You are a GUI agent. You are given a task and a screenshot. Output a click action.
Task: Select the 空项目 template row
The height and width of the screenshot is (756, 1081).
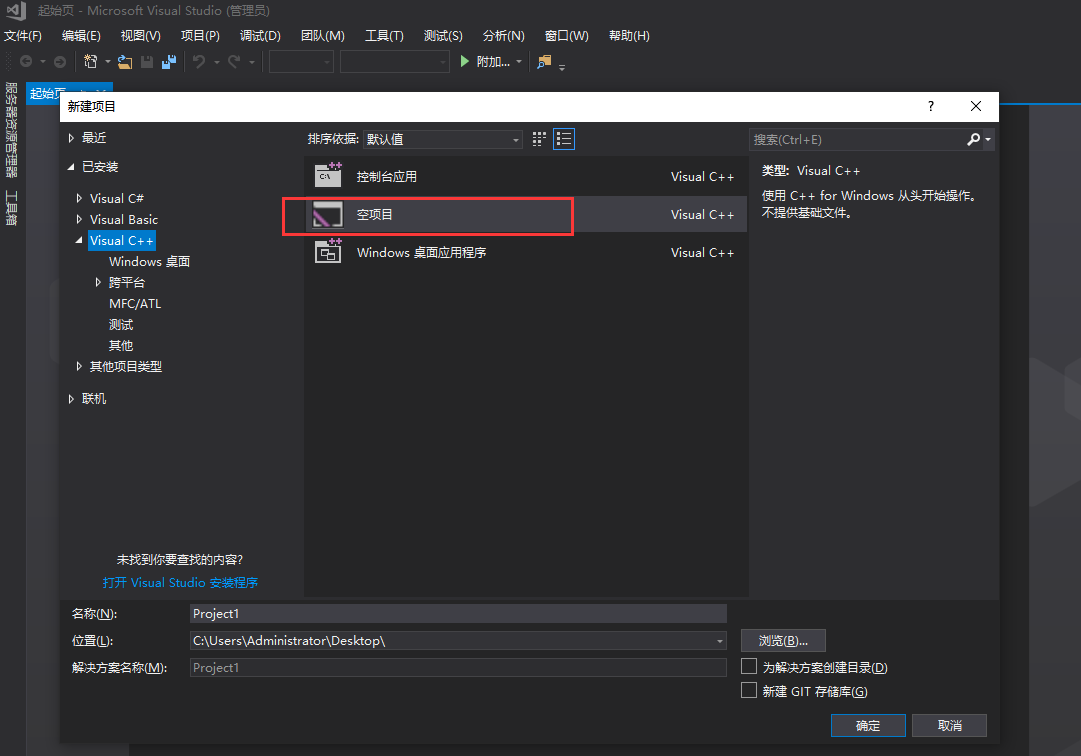click(525, 214)
